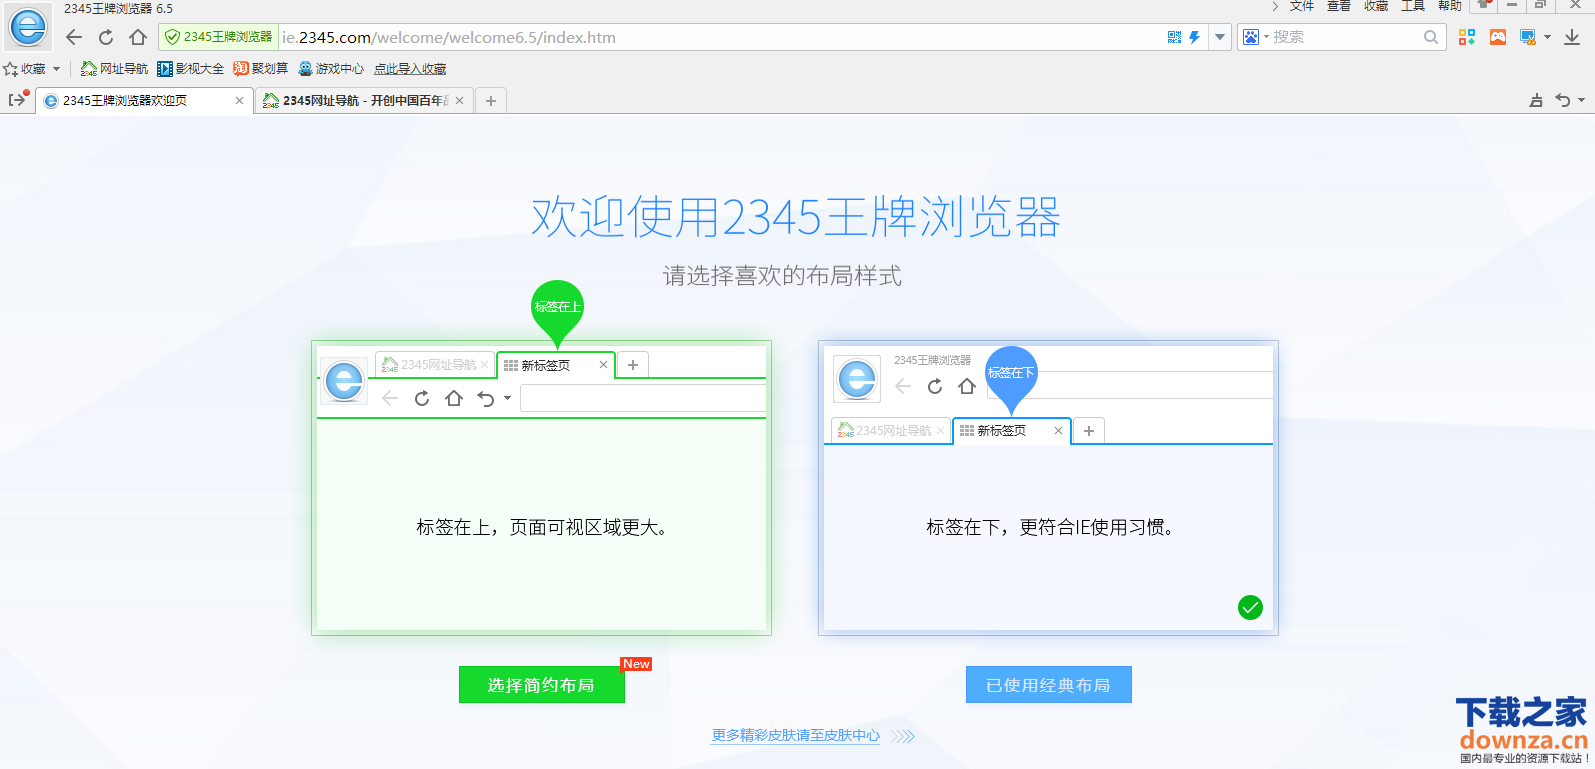Go to the browser home page icon
The image size is (1595, 769).
click(x=138, y=37)
